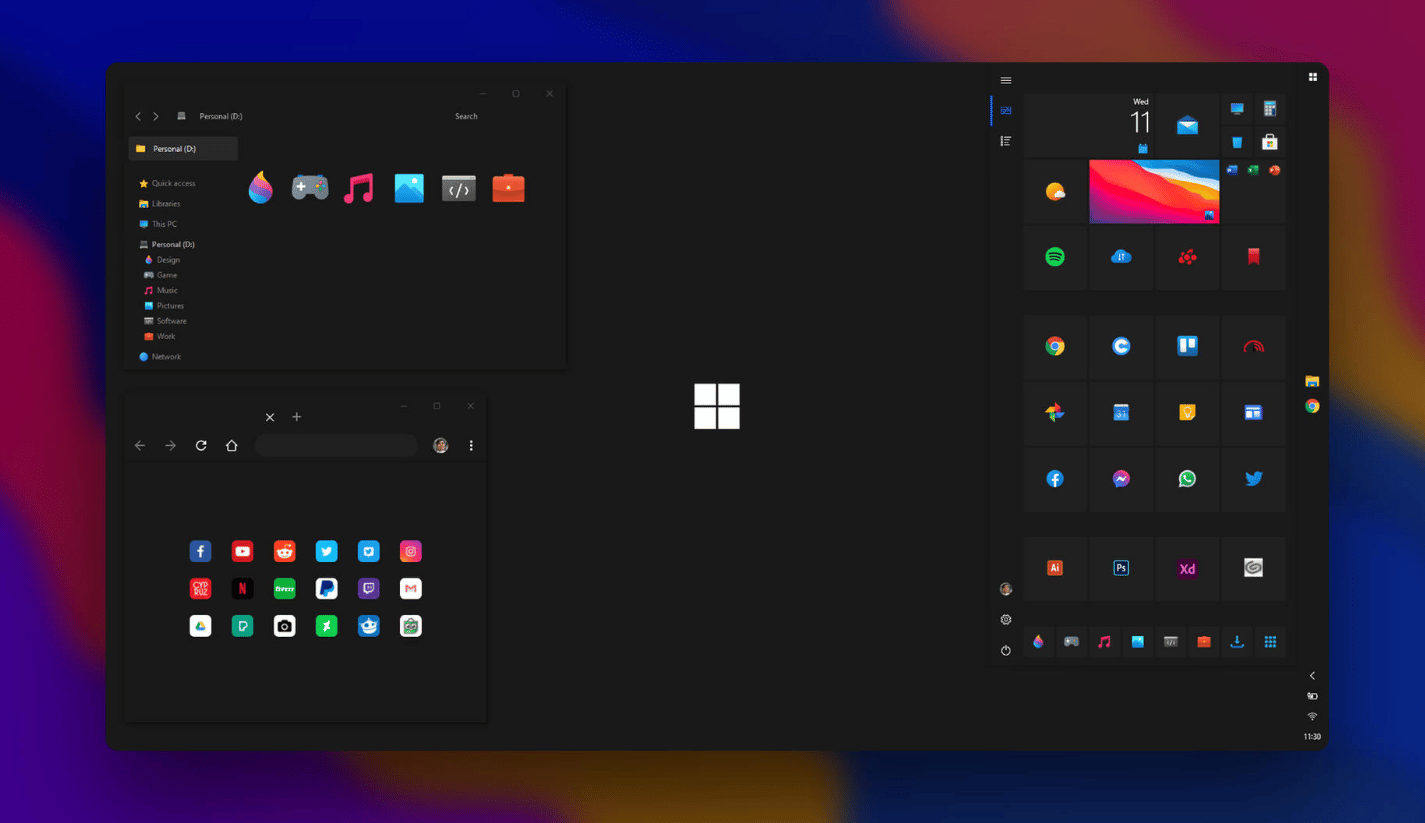The image size is (1425, 823).
Task: Open the blue cloud sync tile
Action: coord(1121,257)
